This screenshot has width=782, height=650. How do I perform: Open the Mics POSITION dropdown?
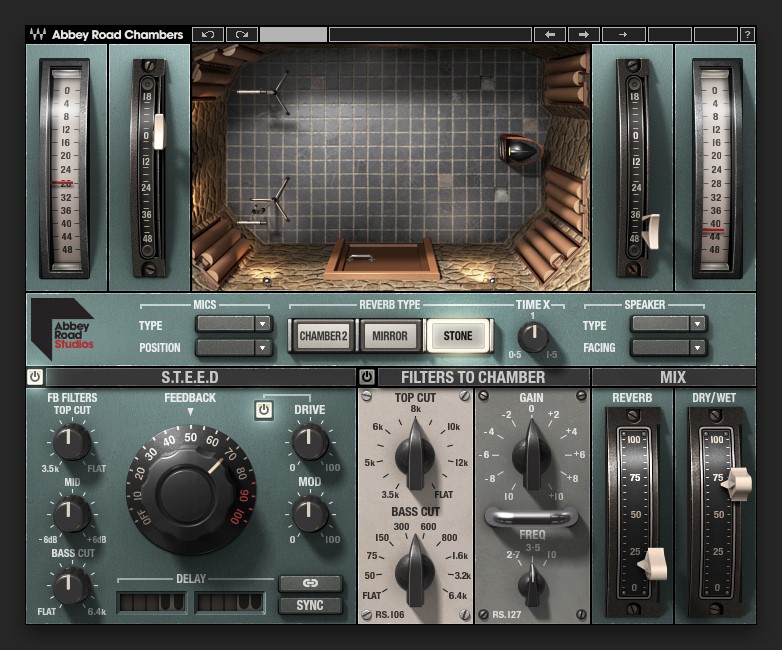[x=233, y=347]
